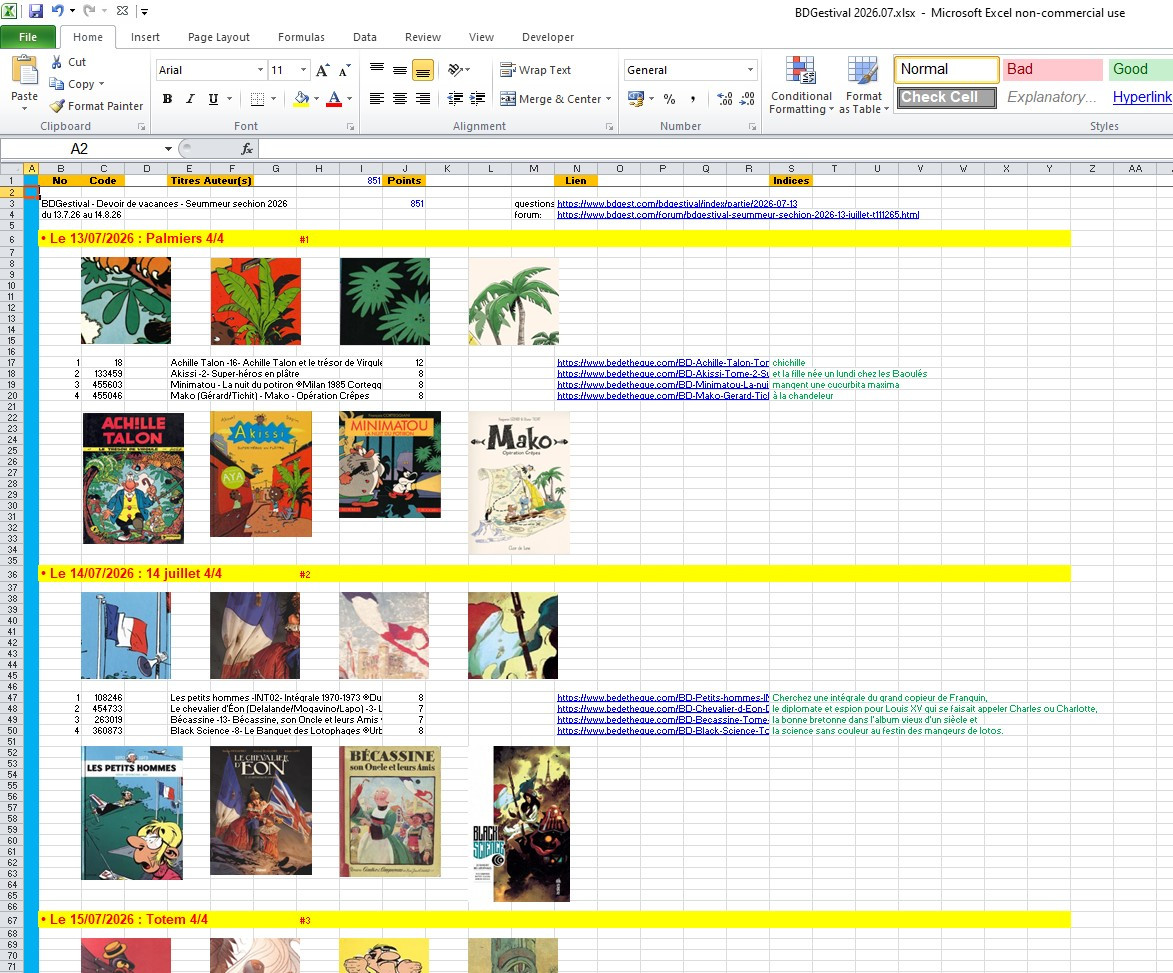Image resolution: width=1173 pixels, height=973 pixels.
Task: Cut the selected cell contents
Action: point(69,62)
